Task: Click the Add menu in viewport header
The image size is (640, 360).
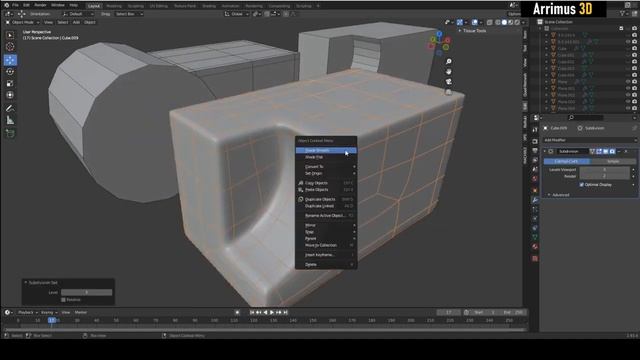Action: [x=76, y=22]
